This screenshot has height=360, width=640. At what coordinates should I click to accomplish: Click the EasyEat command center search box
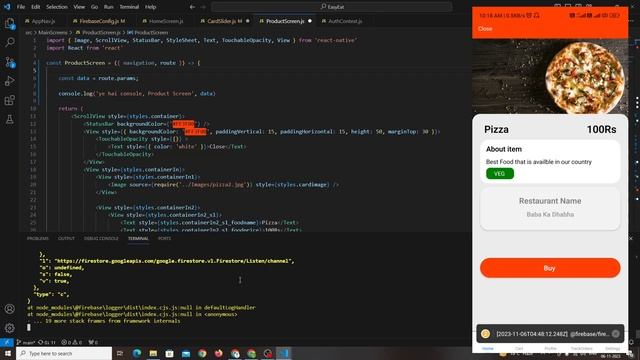tap(332, 7)
